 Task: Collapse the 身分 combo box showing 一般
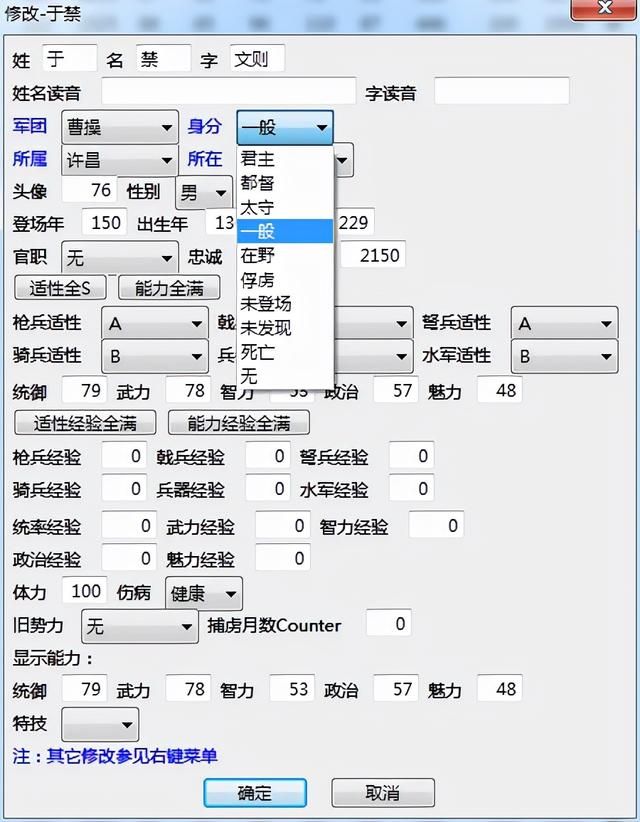click(x=285, y=127)
